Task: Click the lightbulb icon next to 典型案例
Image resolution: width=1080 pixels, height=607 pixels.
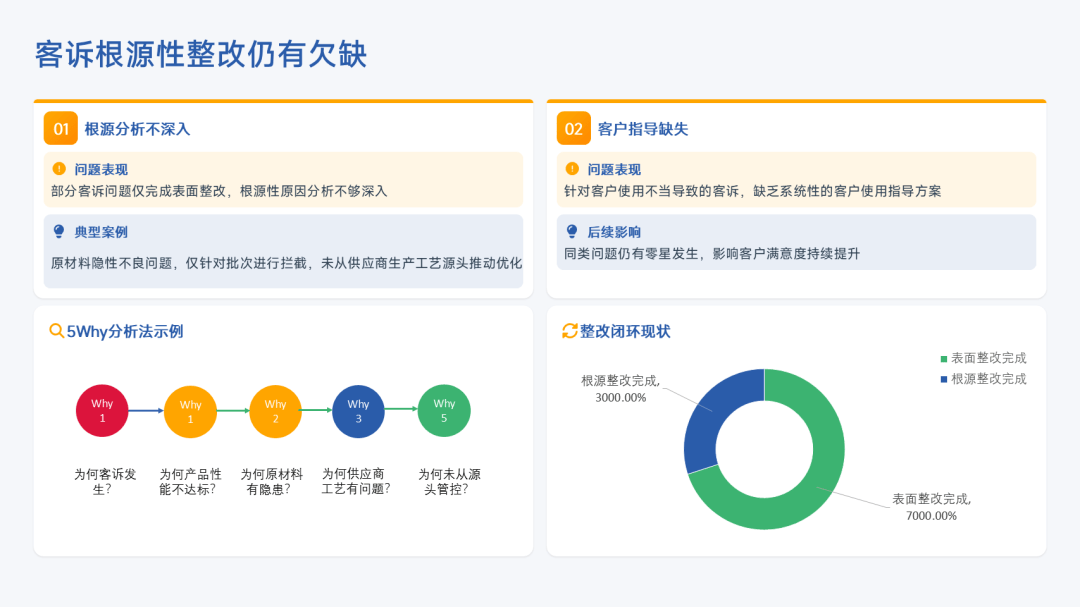Action: pos(59,231)
